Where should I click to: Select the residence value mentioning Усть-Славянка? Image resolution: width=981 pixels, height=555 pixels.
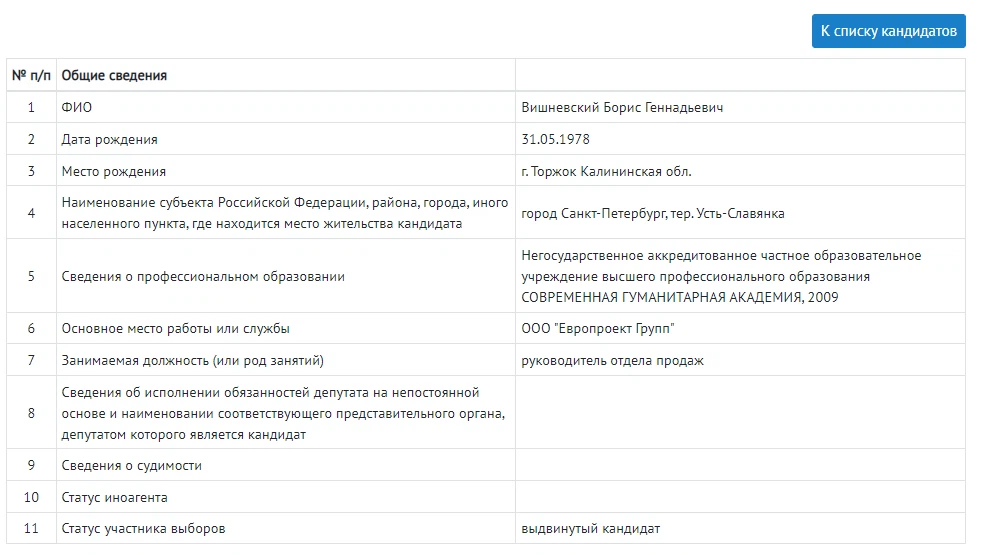point(652,213)
